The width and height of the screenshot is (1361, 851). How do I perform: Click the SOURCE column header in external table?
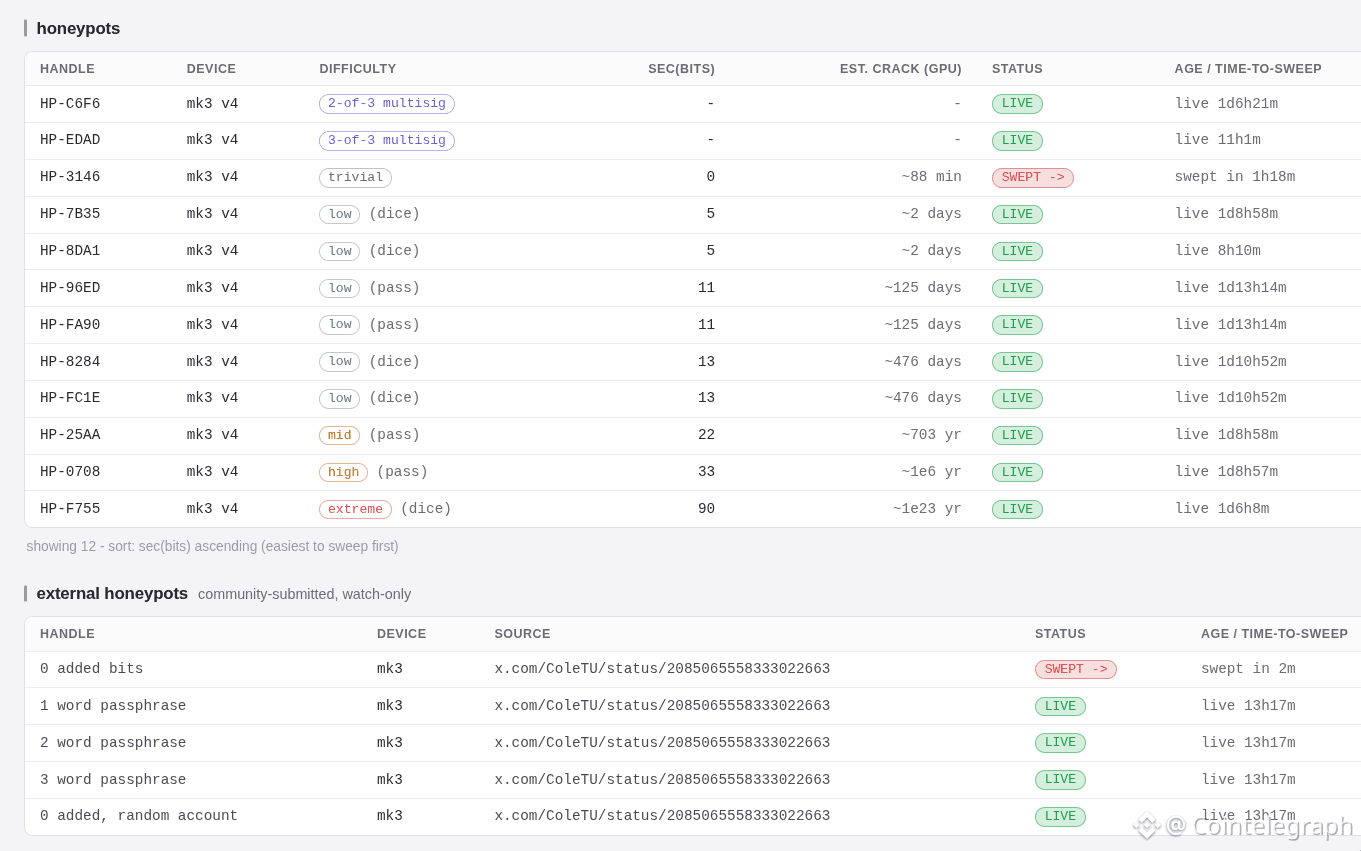point(522,634)
